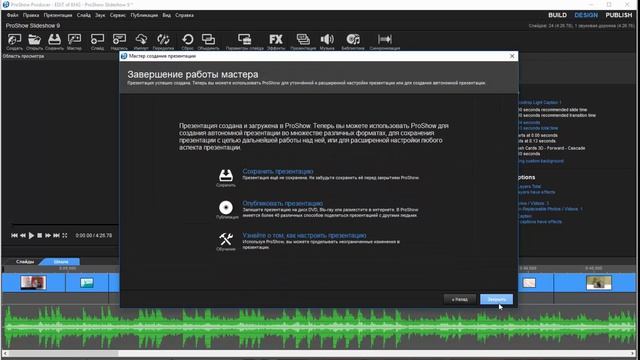Toggle full-screen preview icon
640x360 pixels.
point(64,236)
